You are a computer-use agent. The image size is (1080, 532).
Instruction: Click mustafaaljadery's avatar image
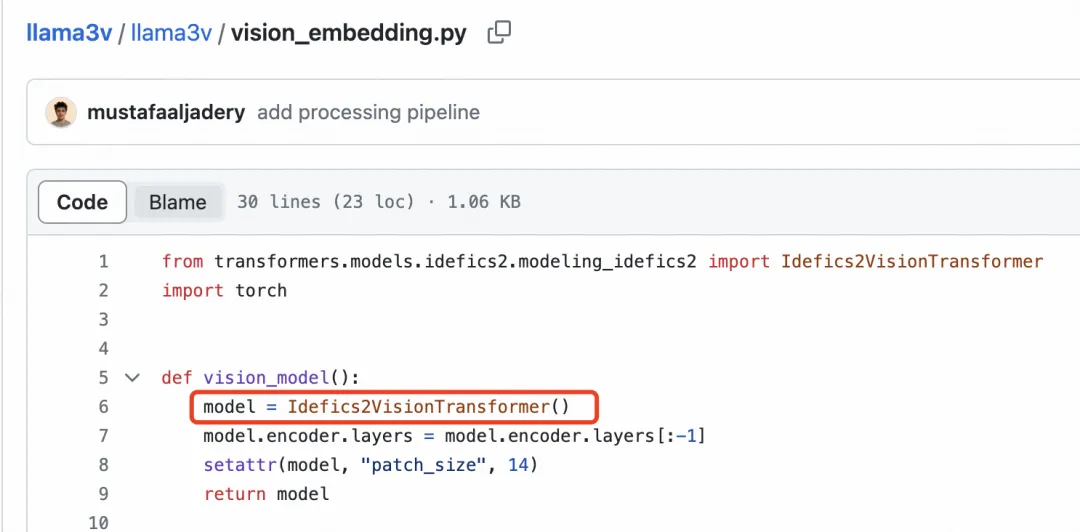(x=61, y=112)
